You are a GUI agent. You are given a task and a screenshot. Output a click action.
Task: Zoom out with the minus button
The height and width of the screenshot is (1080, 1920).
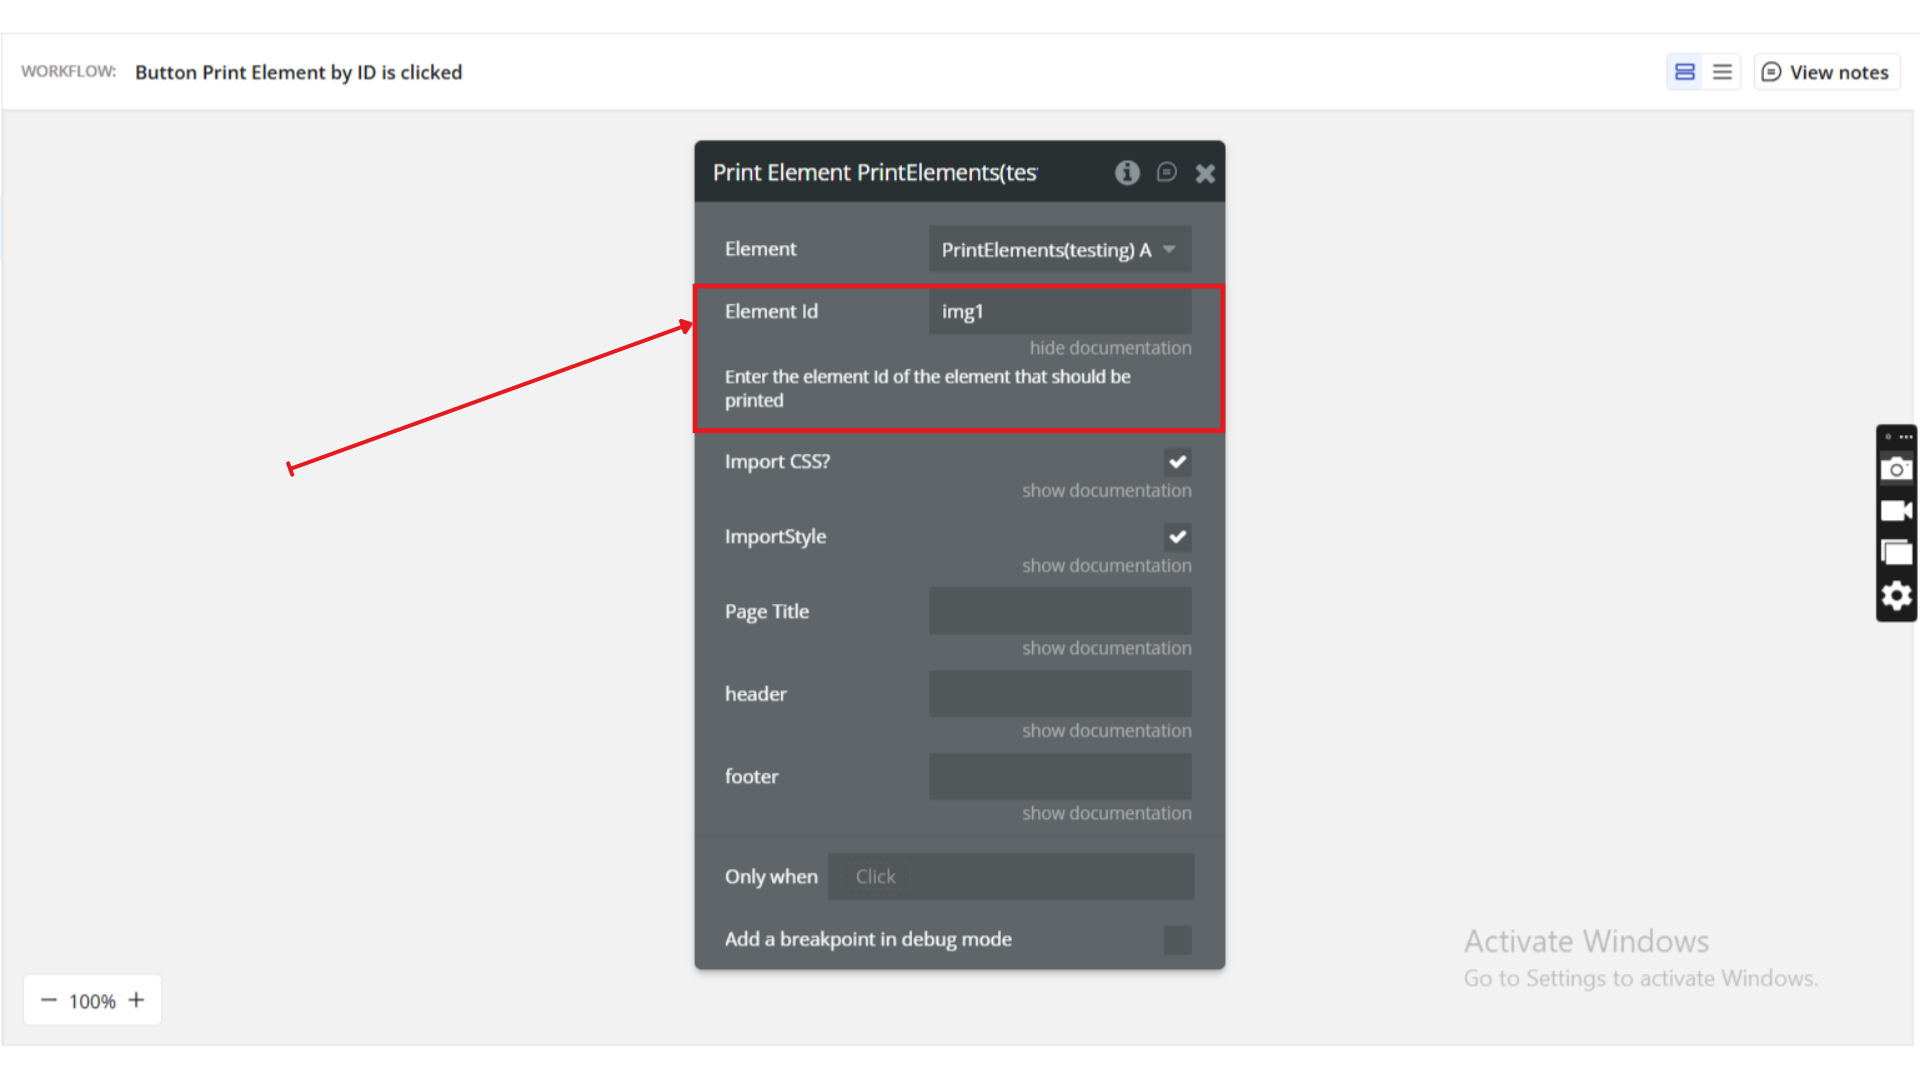point(48,1000)
